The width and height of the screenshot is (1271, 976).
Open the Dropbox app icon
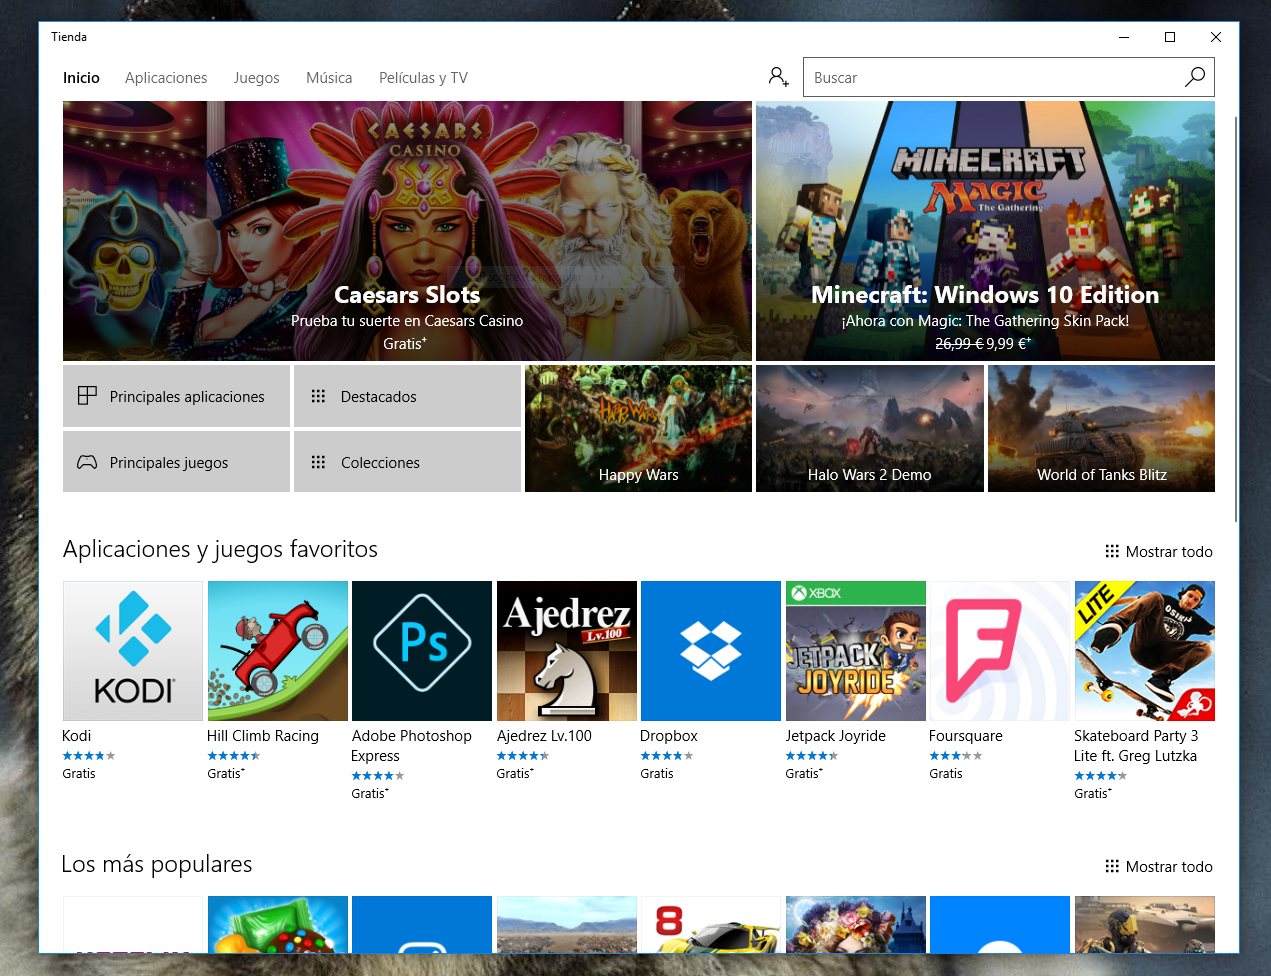click(x=711, y=651)
